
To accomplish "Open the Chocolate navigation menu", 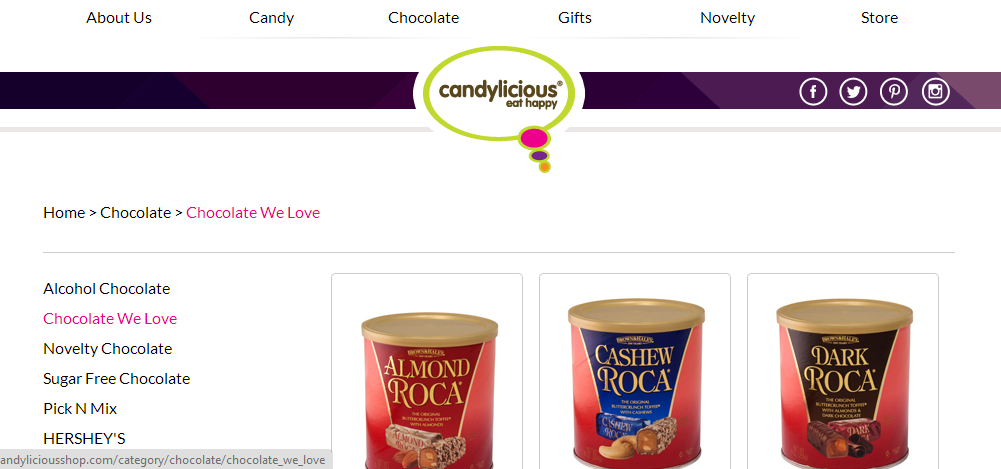I will point(423,18).
